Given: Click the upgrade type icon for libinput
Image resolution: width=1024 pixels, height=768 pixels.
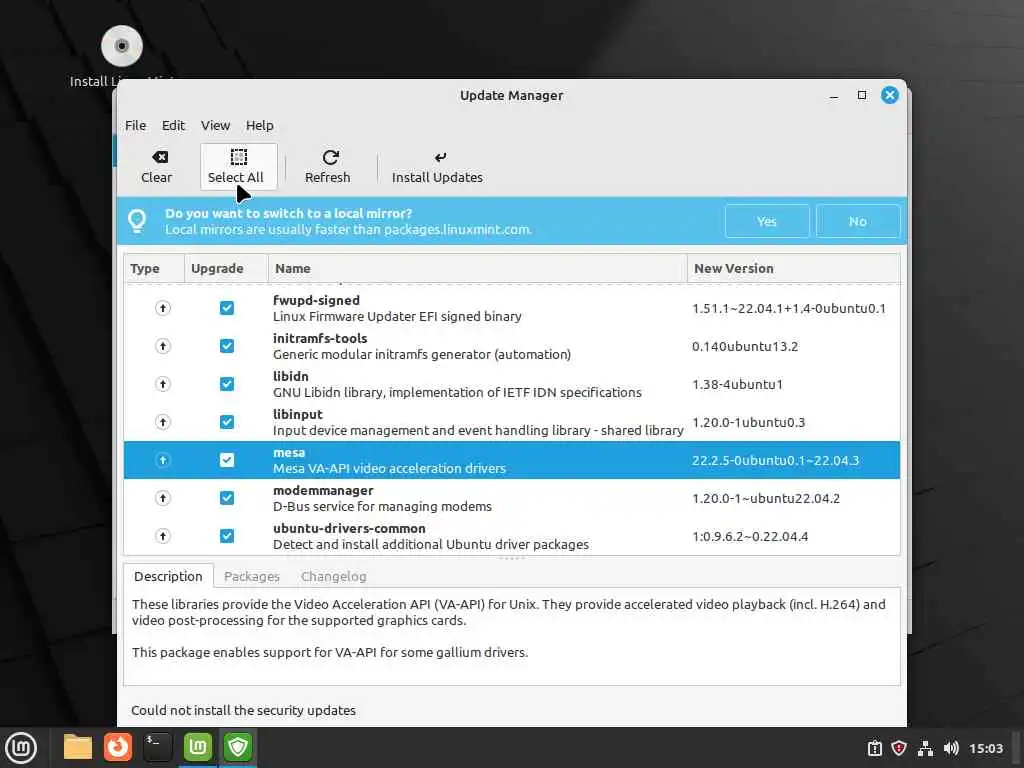Looking at the screenshot, I should coord(163,422).
